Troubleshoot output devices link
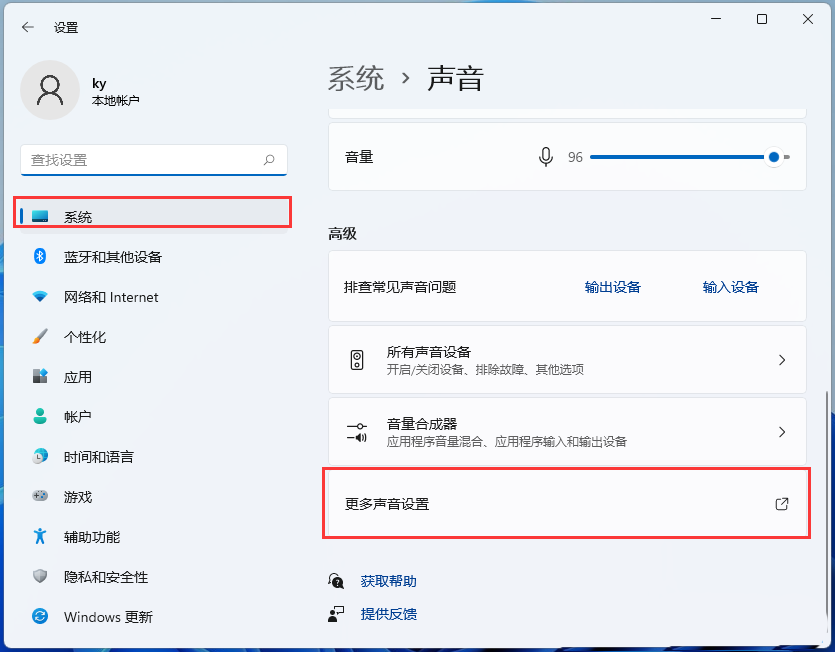This screenshot has width=835, height=652. 612,287
